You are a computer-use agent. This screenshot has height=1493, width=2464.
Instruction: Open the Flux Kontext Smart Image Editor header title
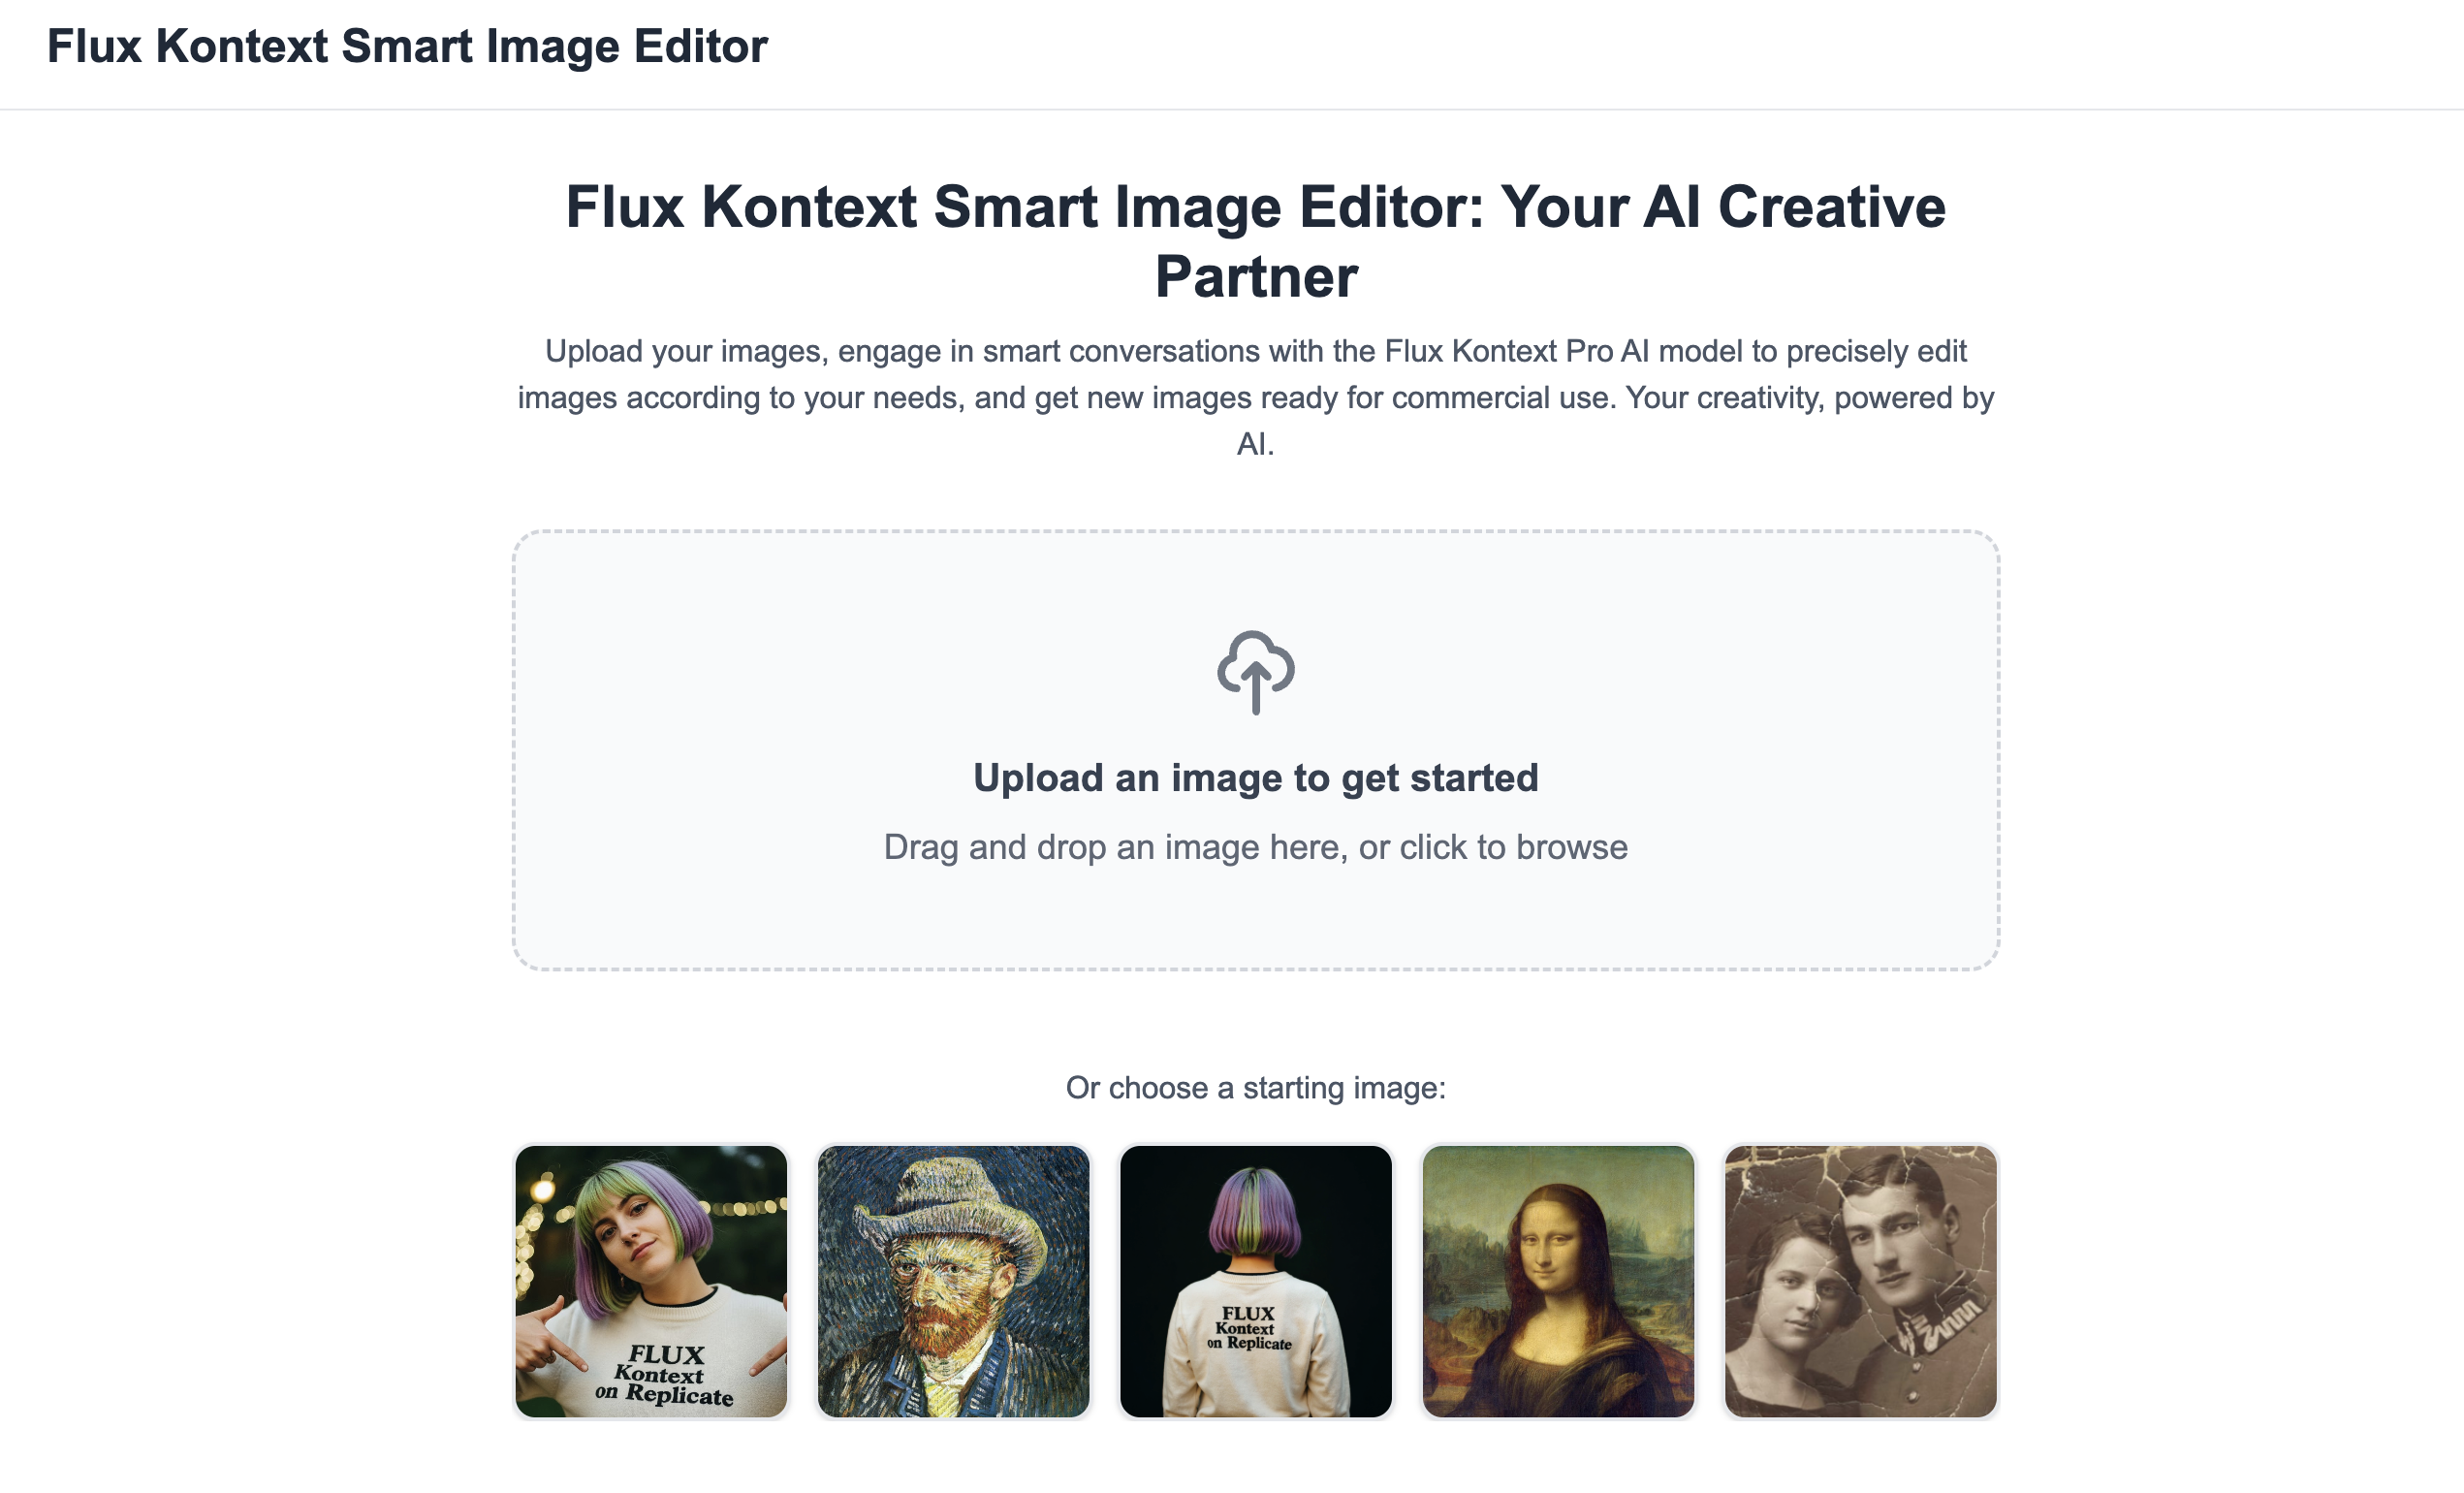pyautogui.click(x=407, y=47)
